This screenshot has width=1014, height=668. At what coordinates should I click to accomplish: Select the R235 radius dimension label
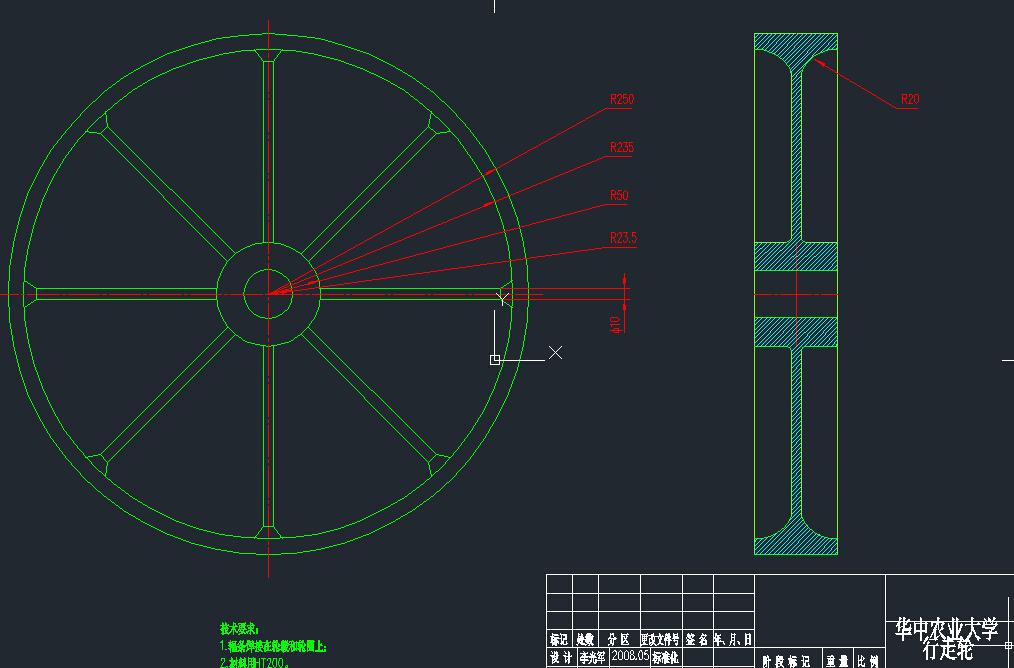[x=622, y=147]
